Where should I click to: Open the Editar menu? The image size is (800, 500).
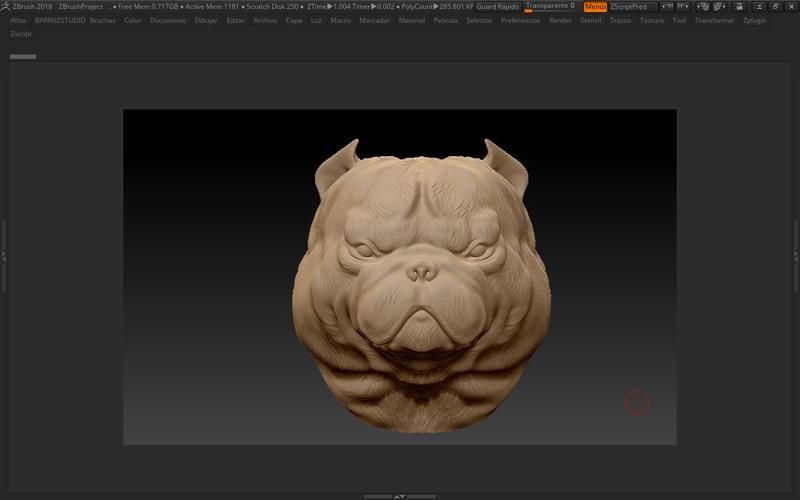(x=236, y=20)
